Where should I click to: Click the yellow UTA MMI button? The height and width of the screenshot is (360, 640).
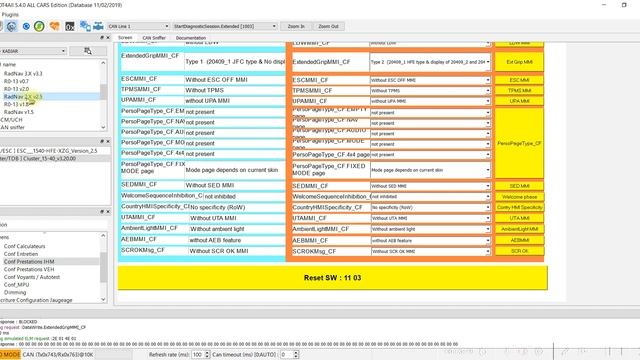tap(519, 218)
